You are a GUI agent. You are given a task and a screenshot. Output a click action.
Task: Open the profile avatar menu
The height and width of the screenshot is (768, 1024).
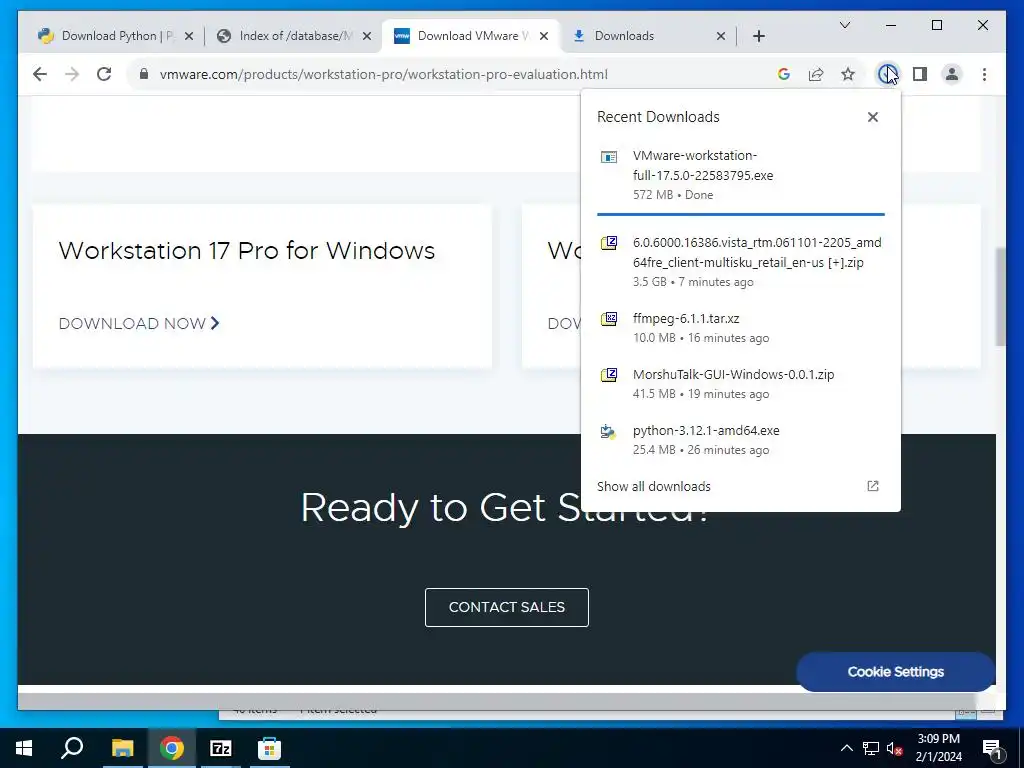(952, 74)
